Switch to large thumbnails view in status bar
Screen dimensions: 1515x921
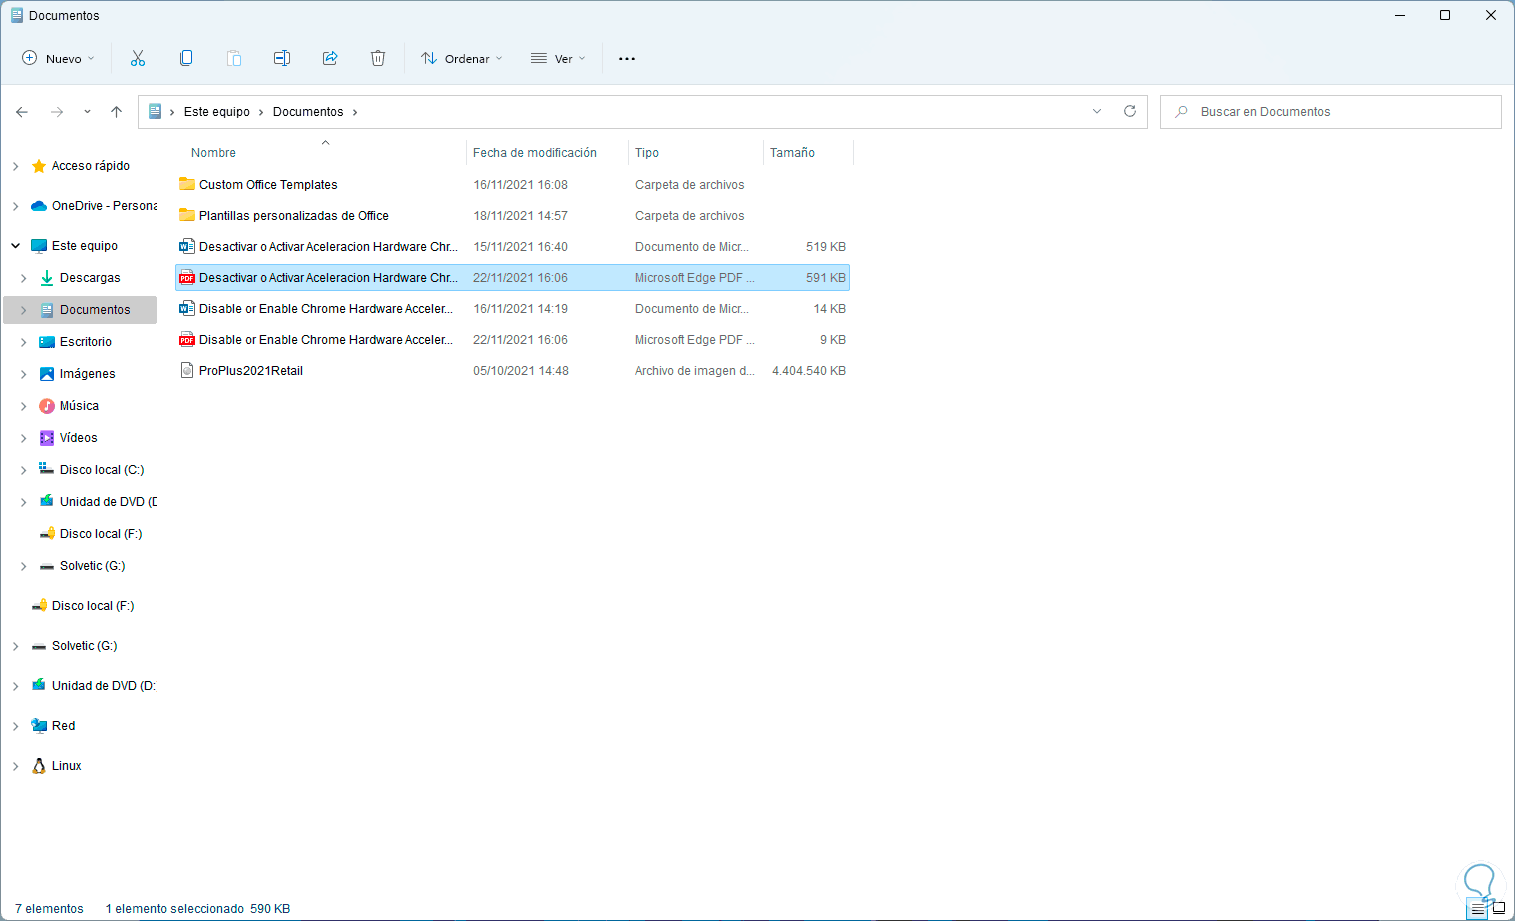pos(1498,909)
